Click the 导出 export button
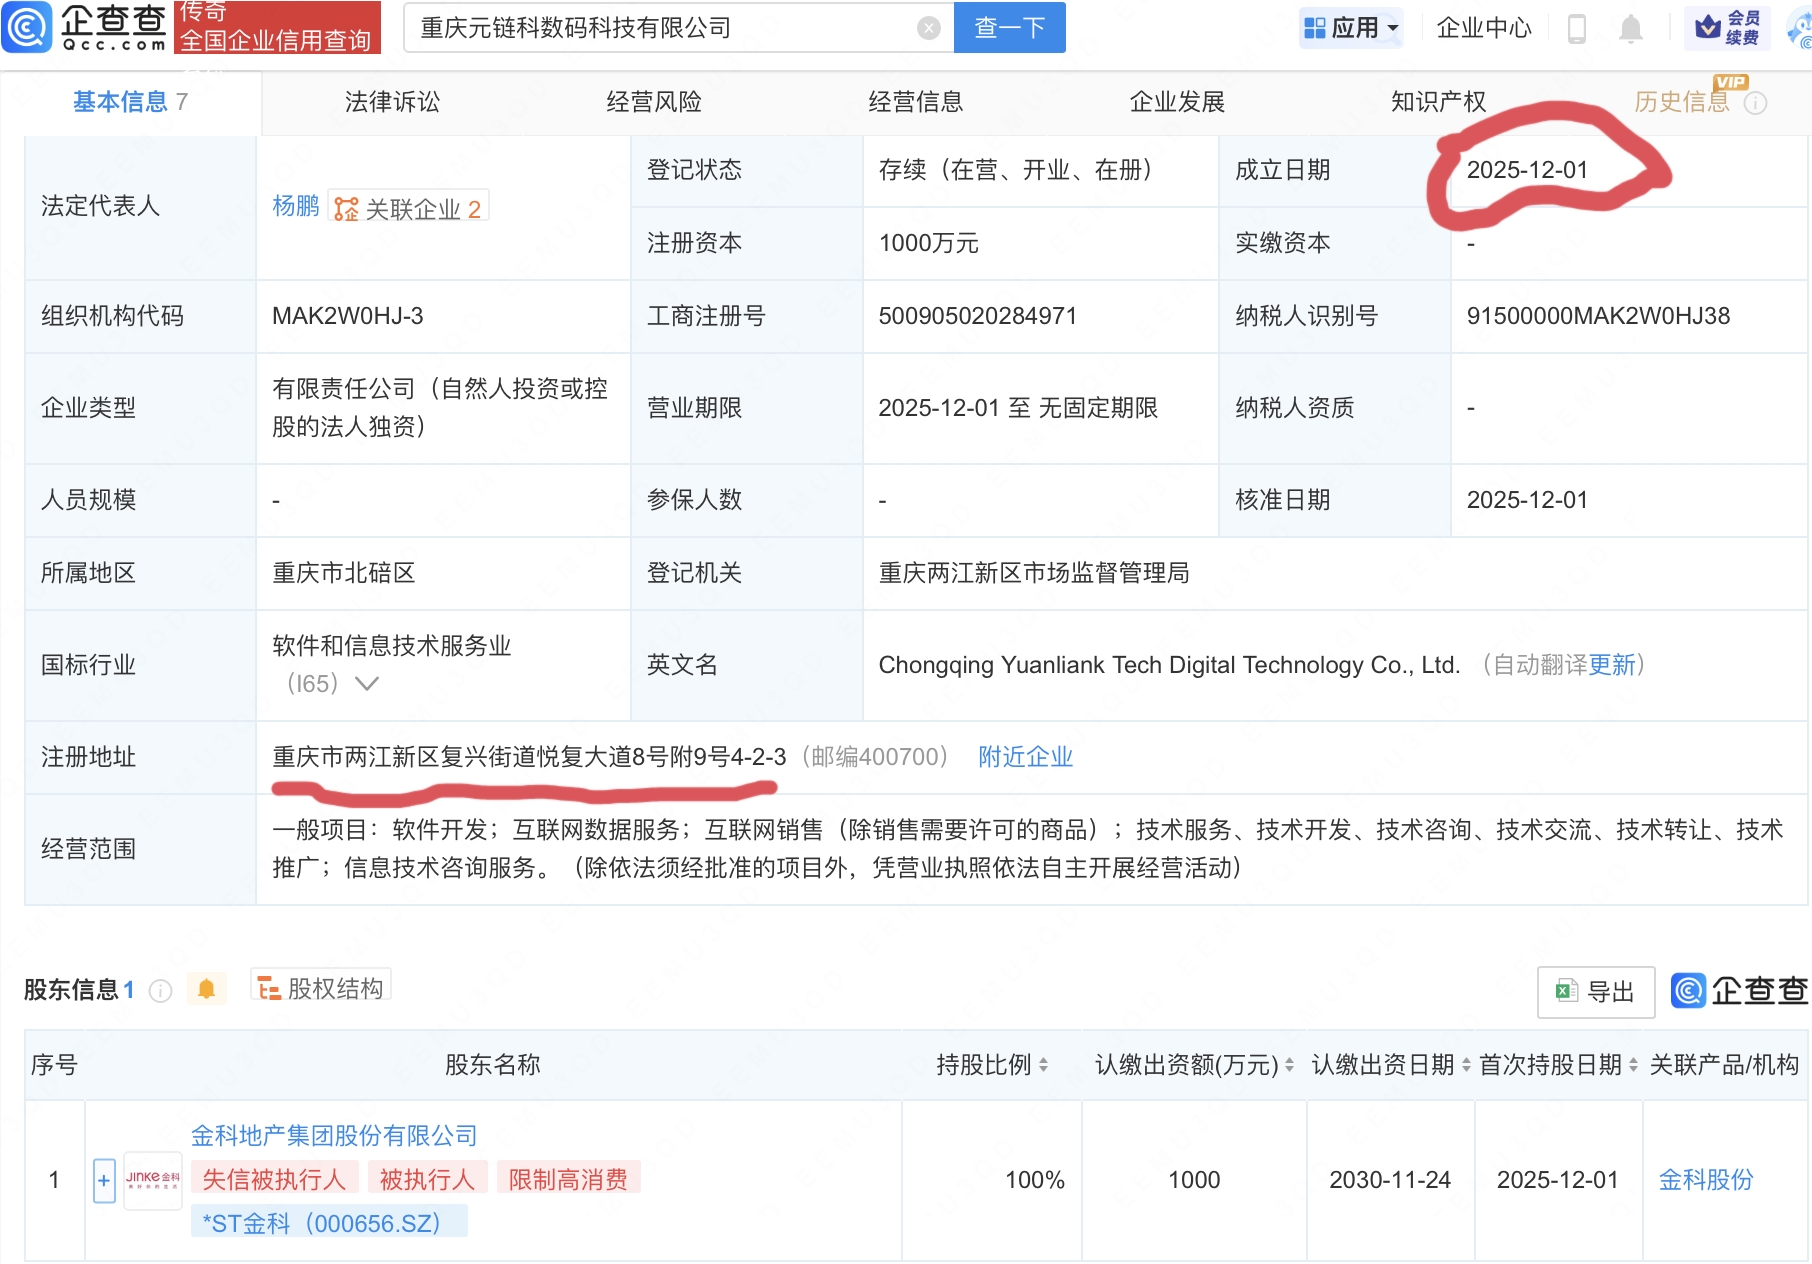Image resolution: width=1812 pixels, height=1264 pixels. (1596, 991)
